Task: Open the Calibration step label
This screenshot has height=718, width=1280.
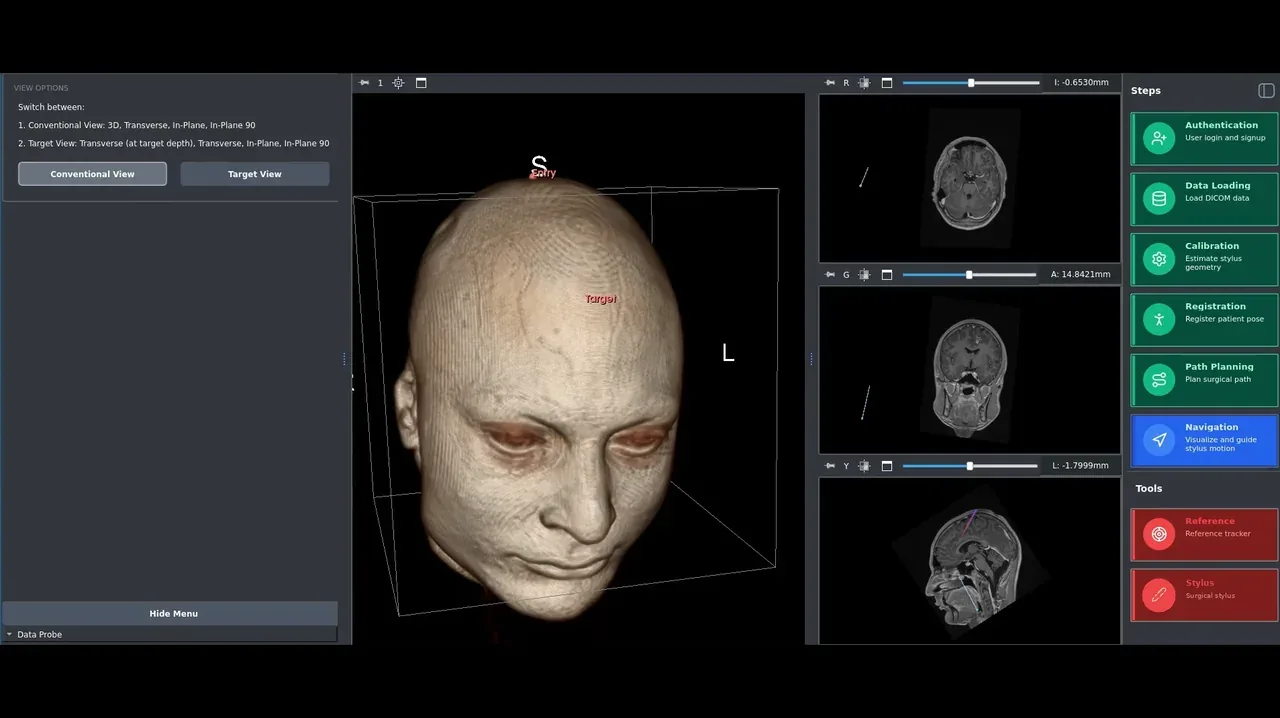Action: coord(1212,246)
